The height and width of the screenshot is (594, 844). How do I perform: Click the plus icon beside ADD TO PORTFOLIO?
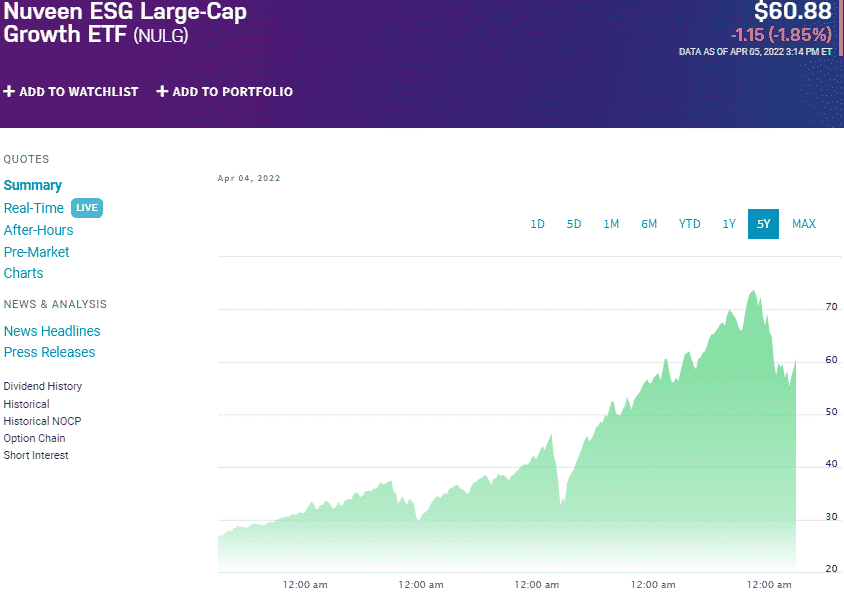click(161, 91)
